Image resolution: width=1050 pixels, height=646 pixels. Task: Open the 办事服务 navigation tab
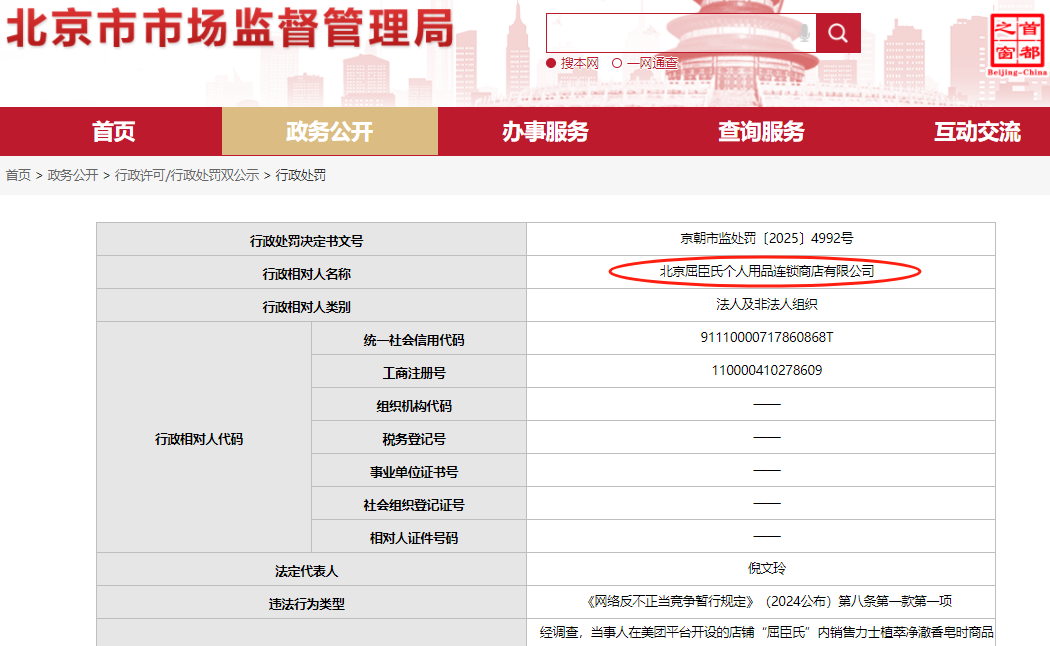point(545,131)
